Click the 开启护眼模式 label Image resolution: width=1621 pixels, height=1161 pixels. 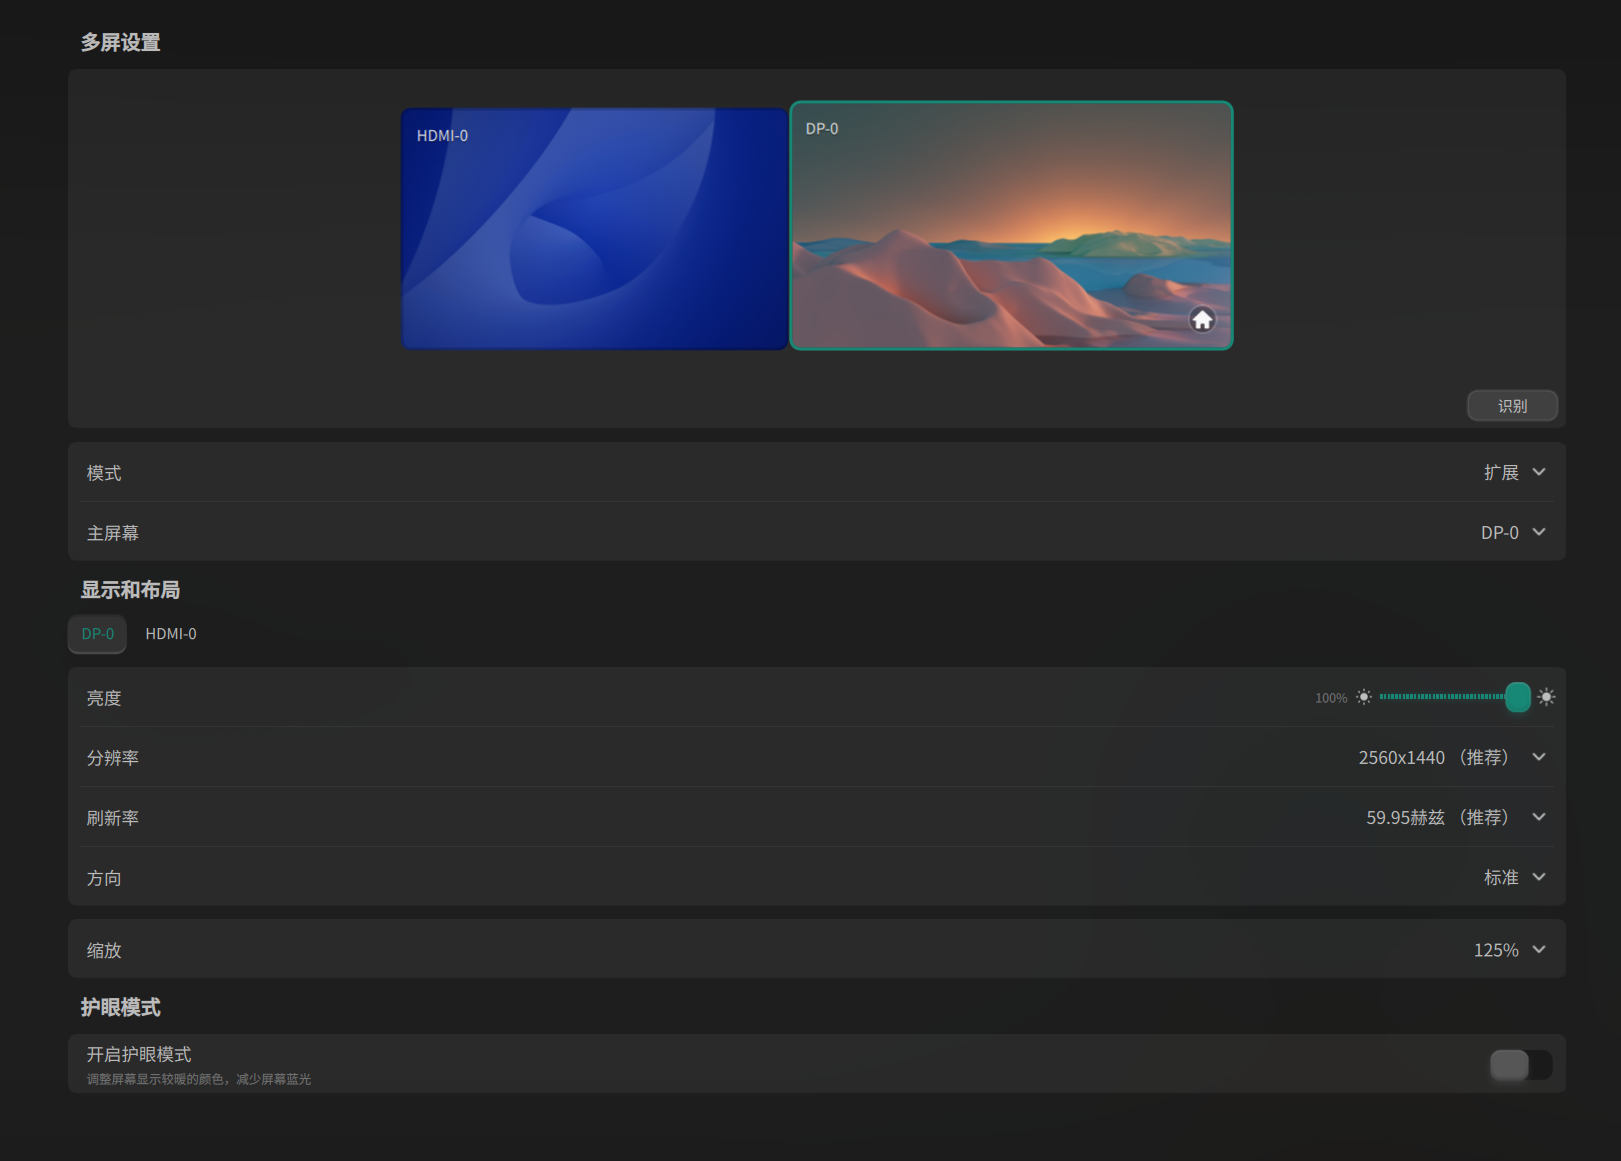(139, 1054)
